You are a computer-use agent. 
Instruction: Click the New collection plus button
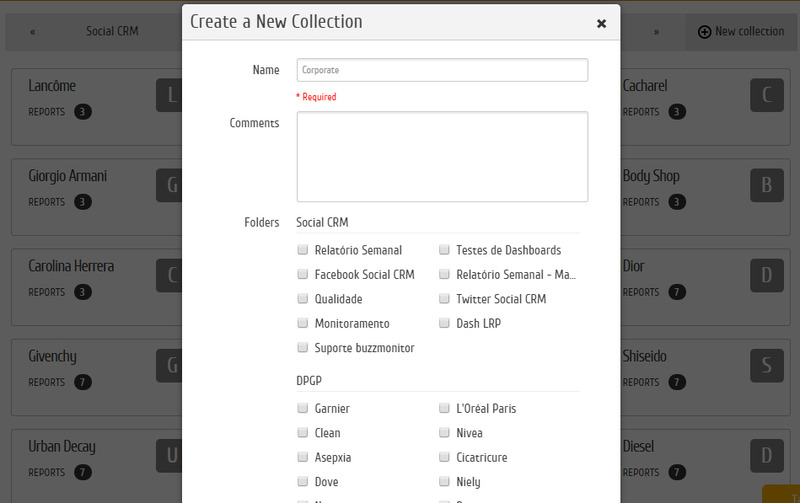[704, 32]
